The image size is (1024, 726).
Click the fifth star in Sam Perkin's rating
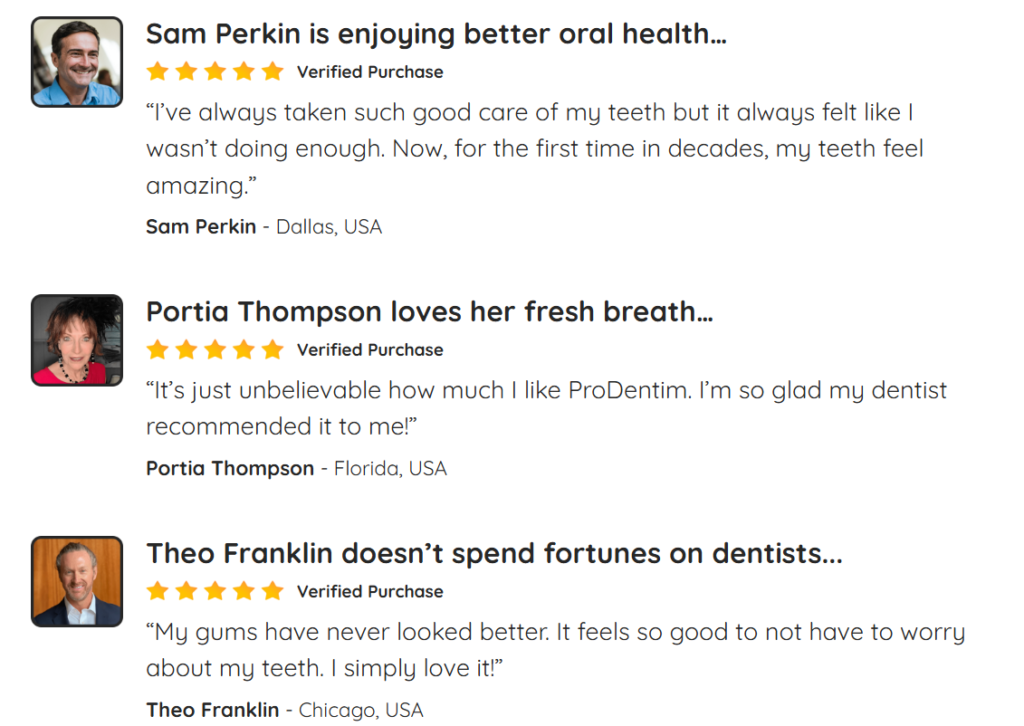pyautogui.click(x=273, y=71)
